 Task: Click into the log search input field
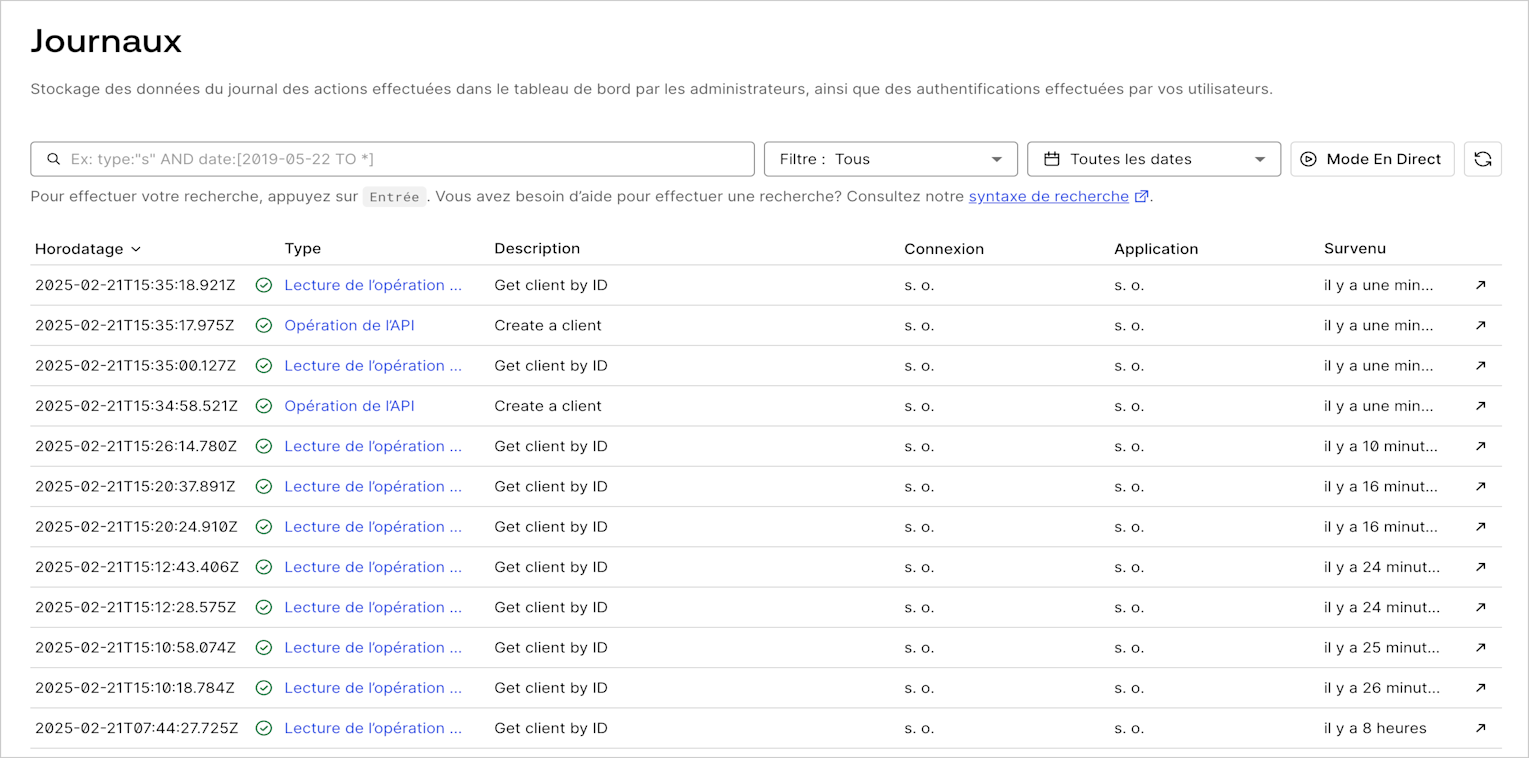tap(393, 159)
